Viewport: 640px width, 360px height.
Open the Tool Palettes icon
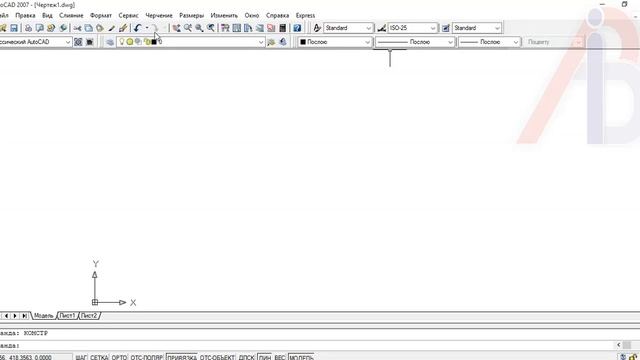pyautogui.click(x=248, y=28)
